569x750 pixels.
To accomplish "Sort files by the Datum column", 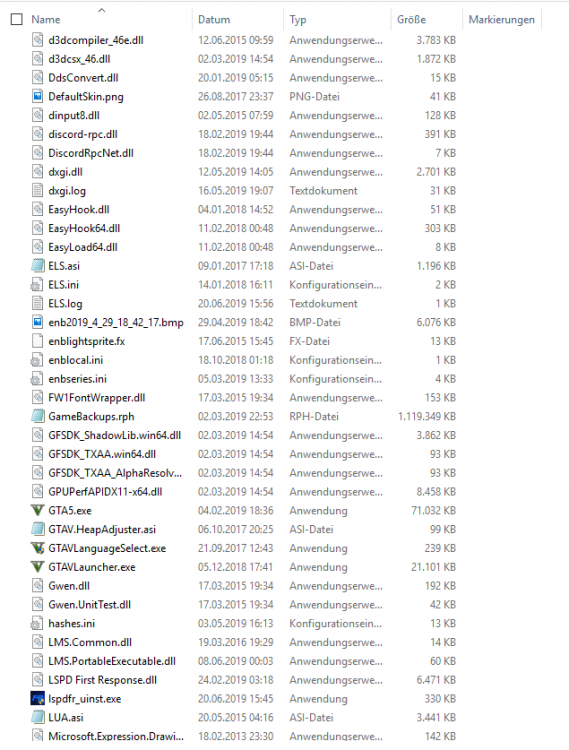I will click(x=214, y=20).
